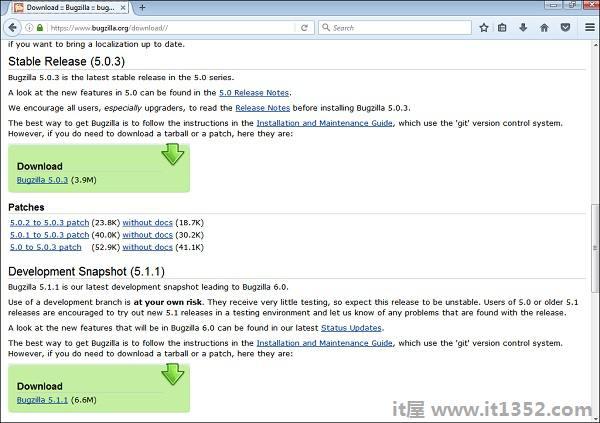600x423 pixels.
Task: Click the Stable Release (5.0.3) heading
Action: pyautogui.click(x=67, y=62)
